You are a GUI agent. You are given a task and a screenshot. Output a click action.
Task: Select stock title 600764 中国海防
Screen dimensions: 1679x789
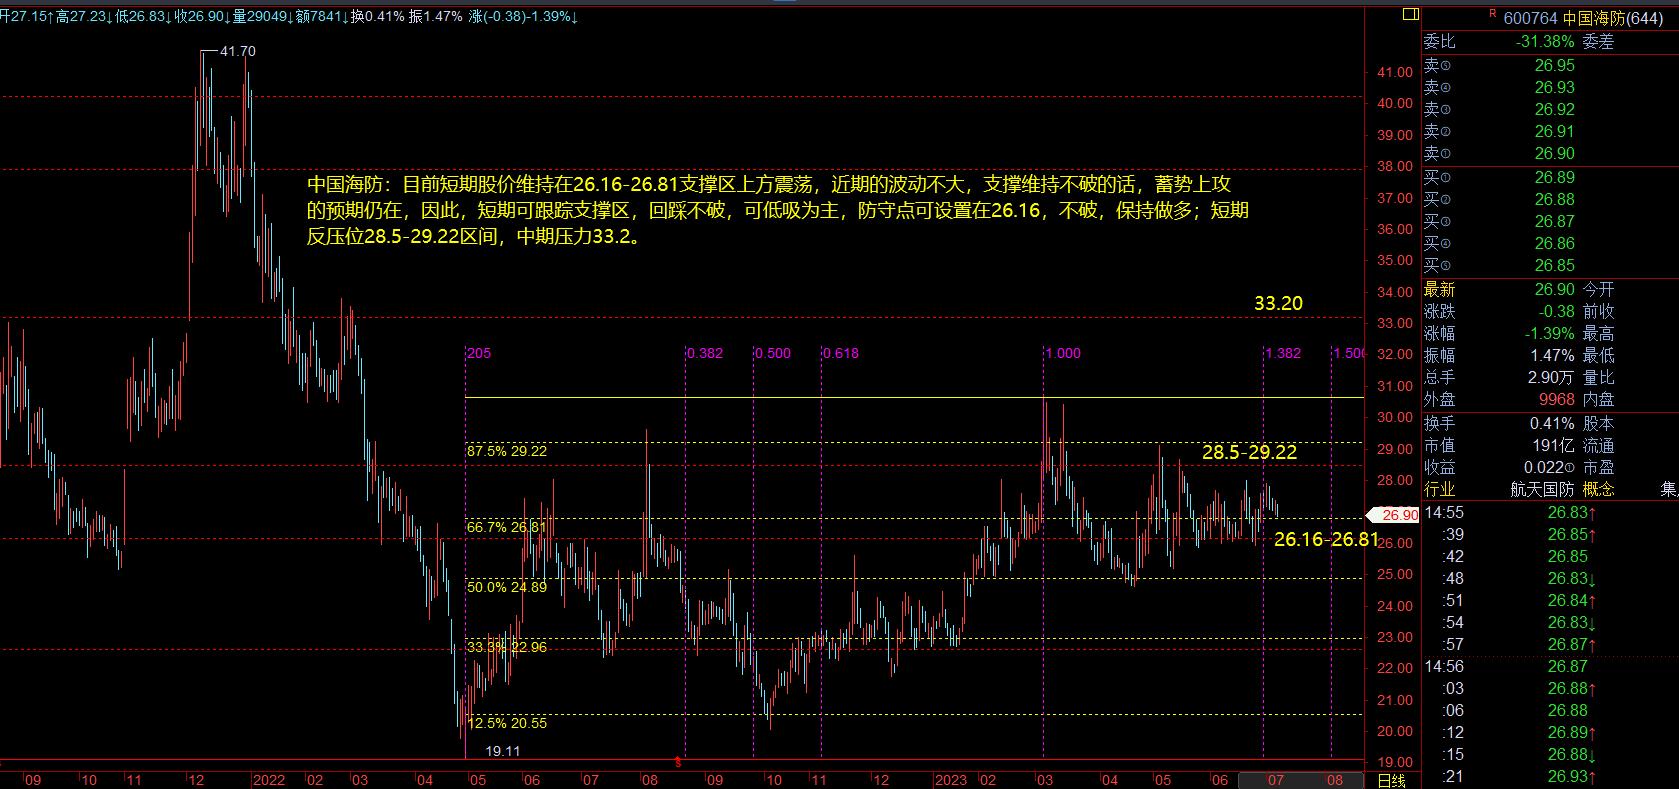click(1582, 18)
